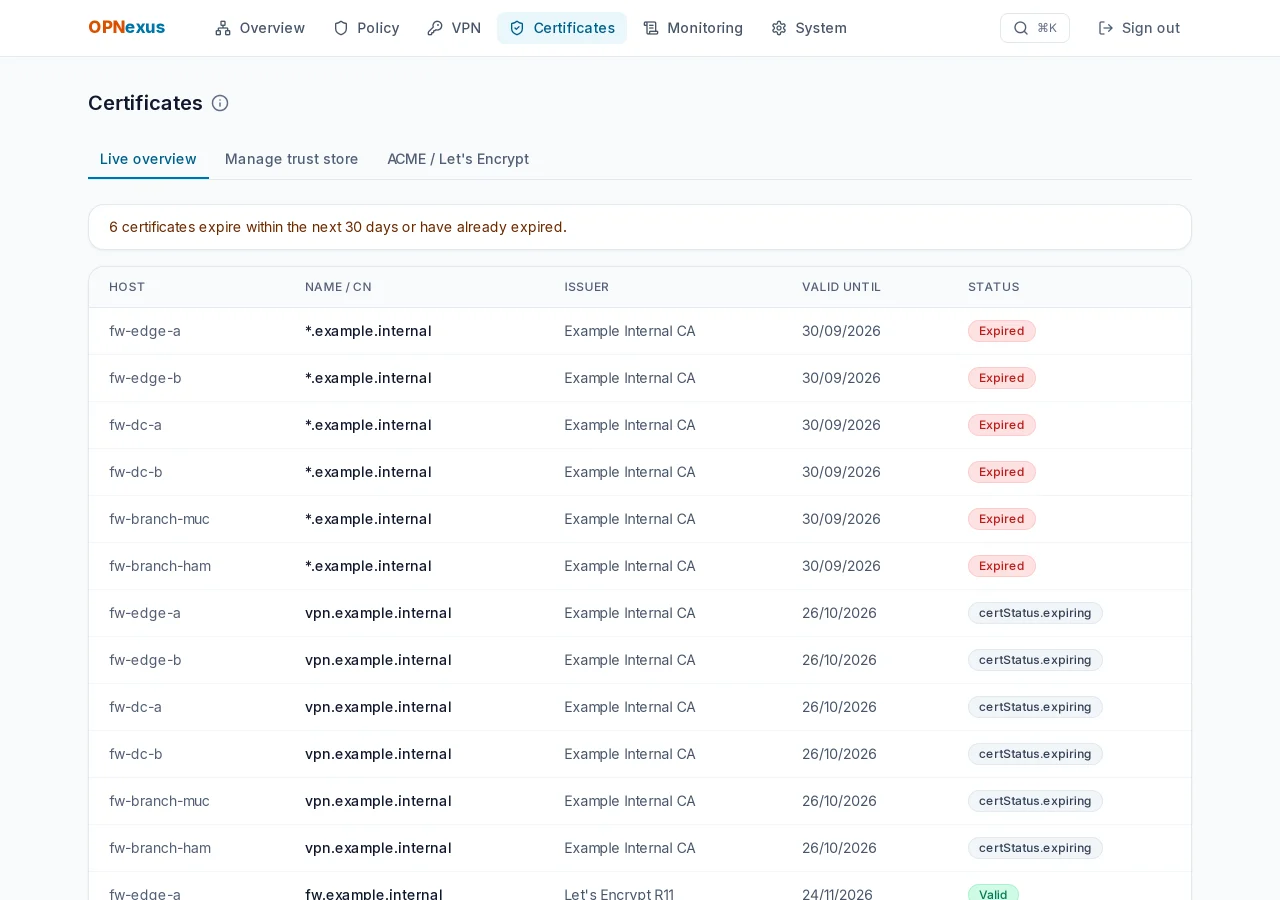Viewport: 1280px width, 900px height.
Task: Click vpn.example.internal name for fw-branch-ham
Action: pyautogui.click(x=378, y=848)
